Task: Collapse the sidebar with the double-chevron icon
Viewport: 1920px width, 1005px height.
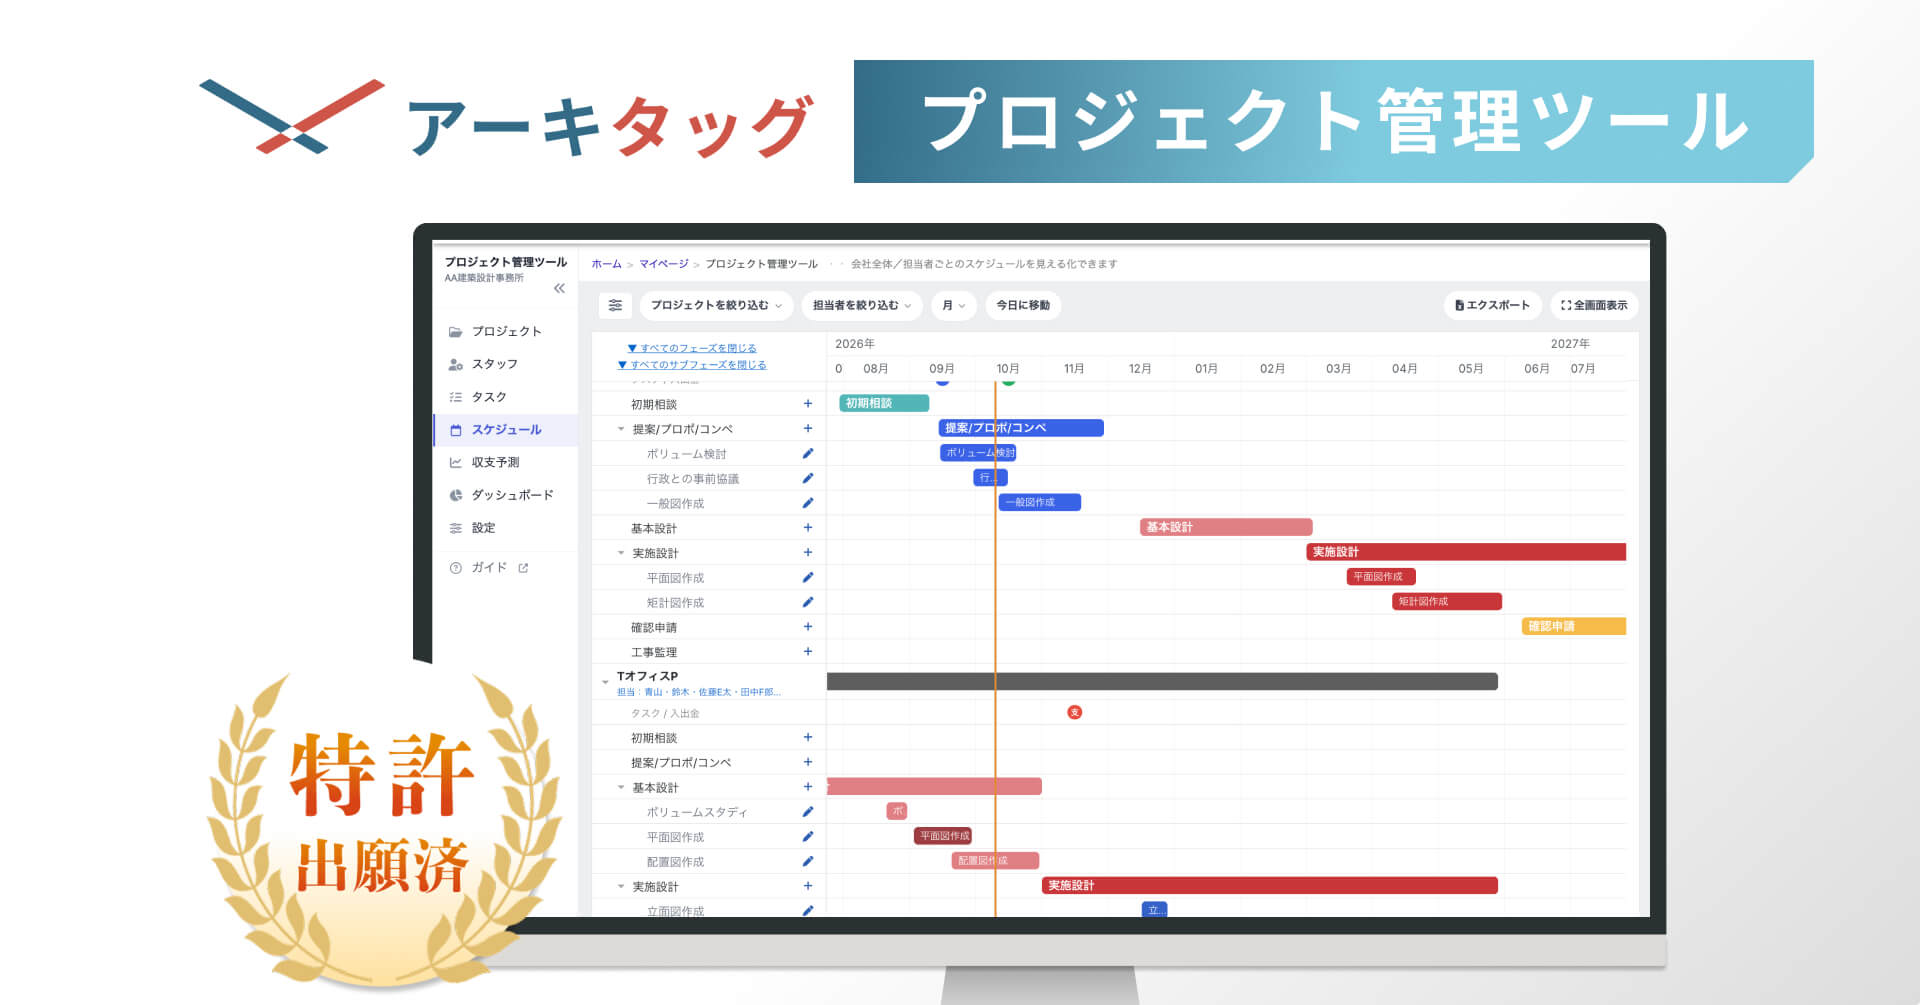Action: click(559, 288)
